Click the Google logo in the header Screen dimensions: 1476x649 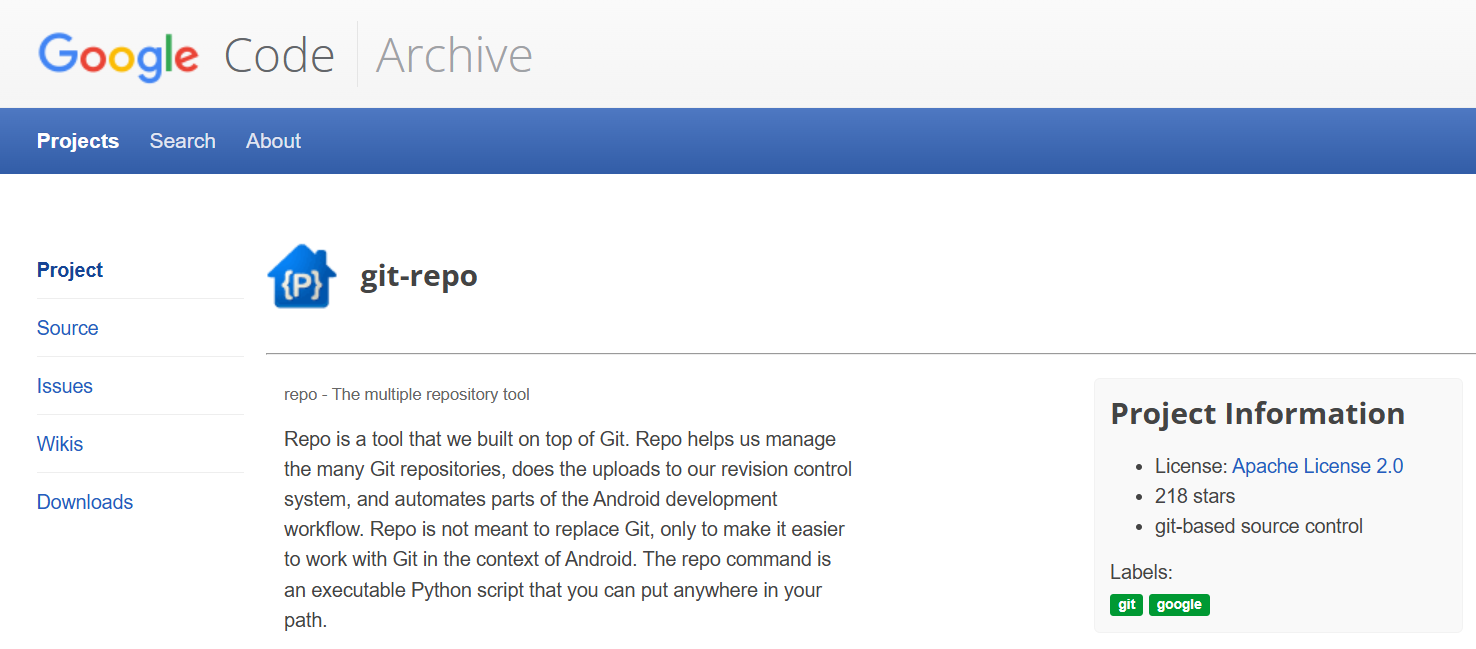(x=118, y=55)
